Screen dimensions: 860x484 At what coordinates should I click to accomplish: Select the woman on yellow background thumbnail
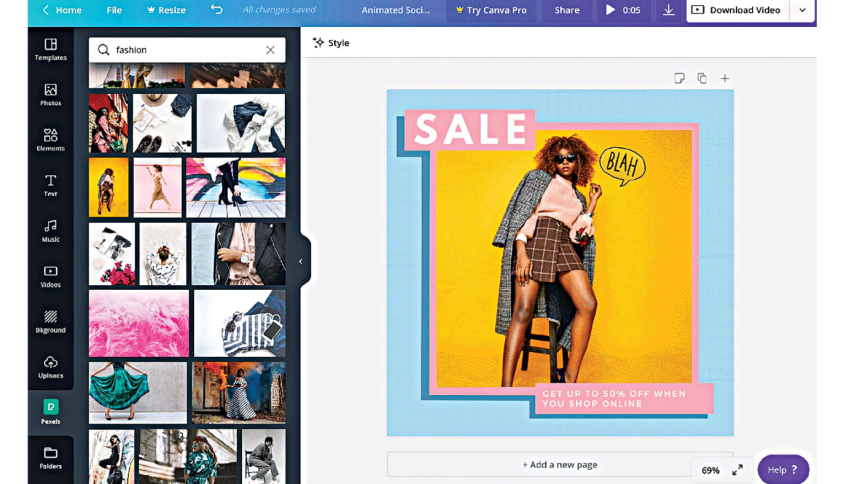(x=109, y=188)
